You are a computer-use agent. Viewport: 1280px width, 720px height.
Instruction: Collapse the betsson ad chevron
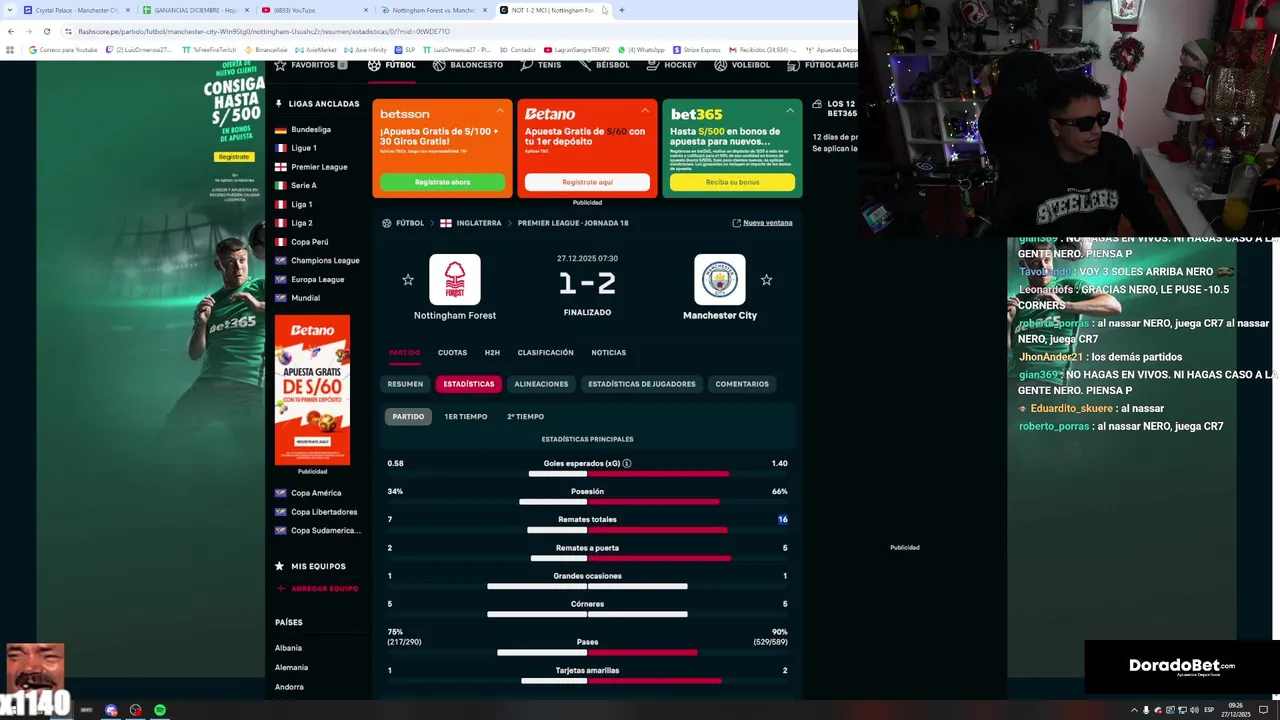coord(500,110)
